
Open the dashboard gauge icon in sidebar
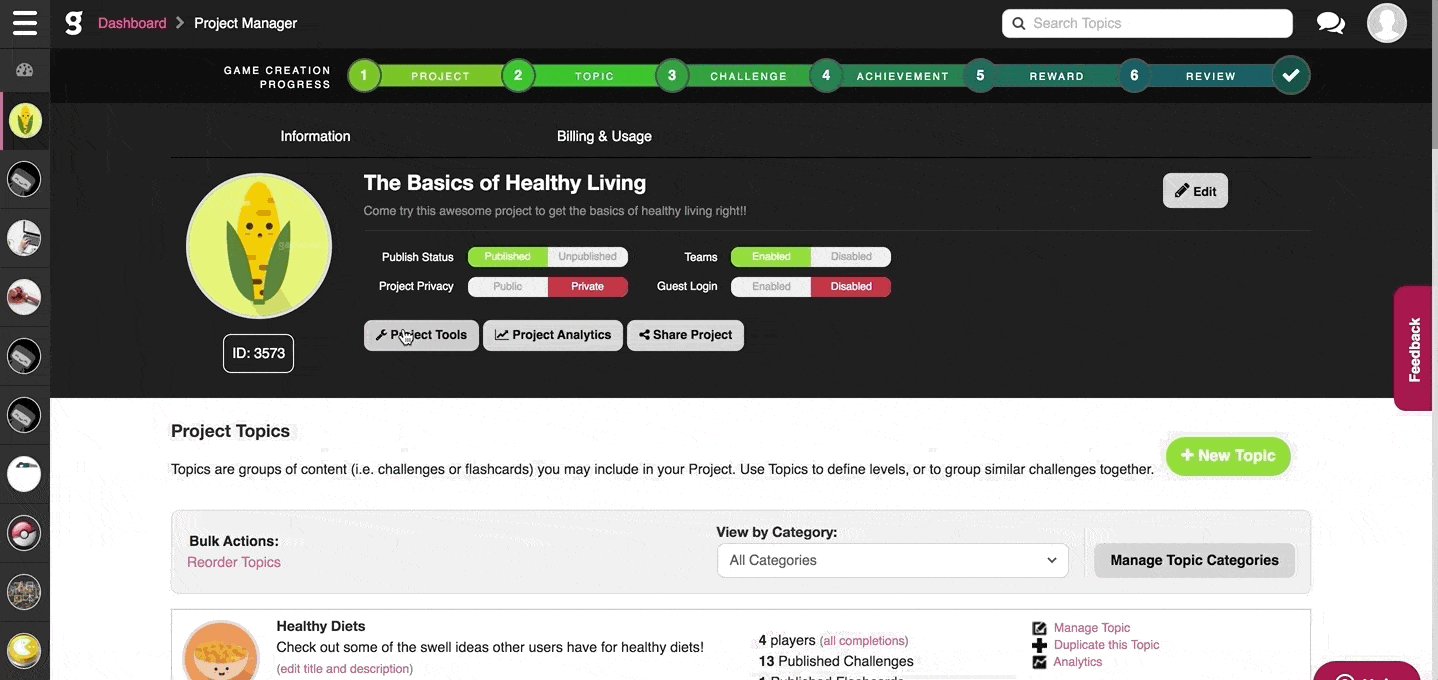pyautogui.click(x=25, y=70)
